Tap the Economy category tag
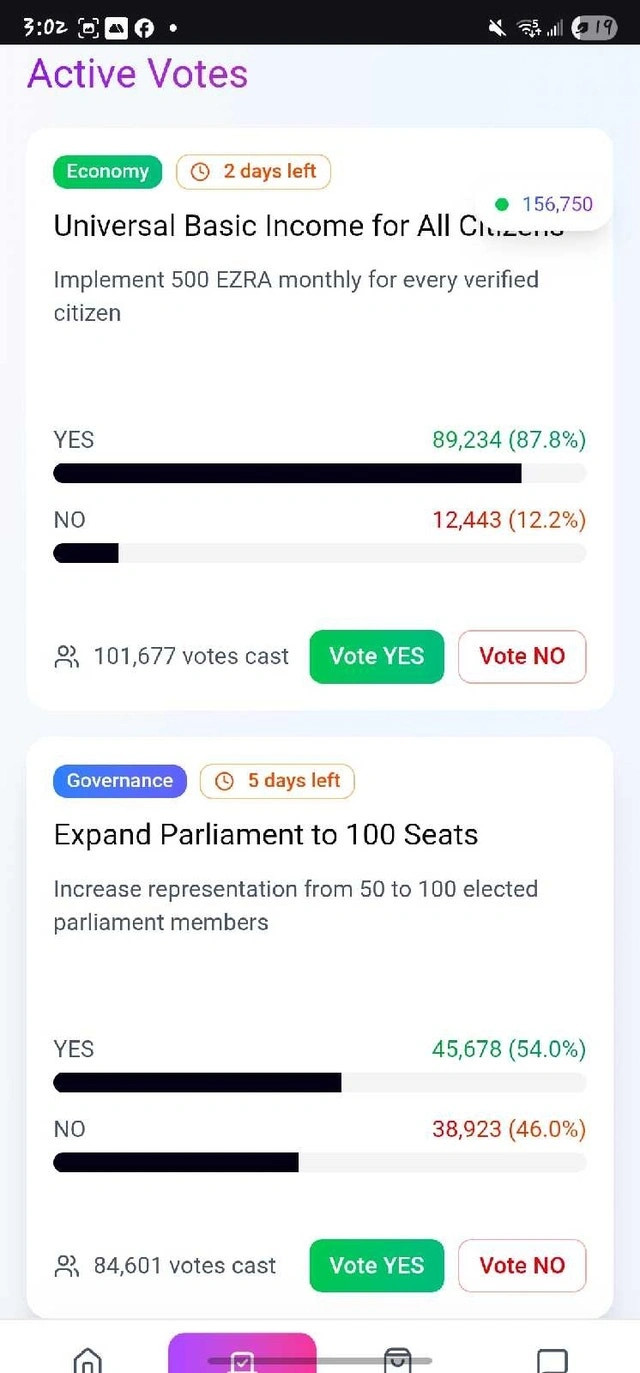Viewport: 640px width, 1373px height. tap(107, 172)
